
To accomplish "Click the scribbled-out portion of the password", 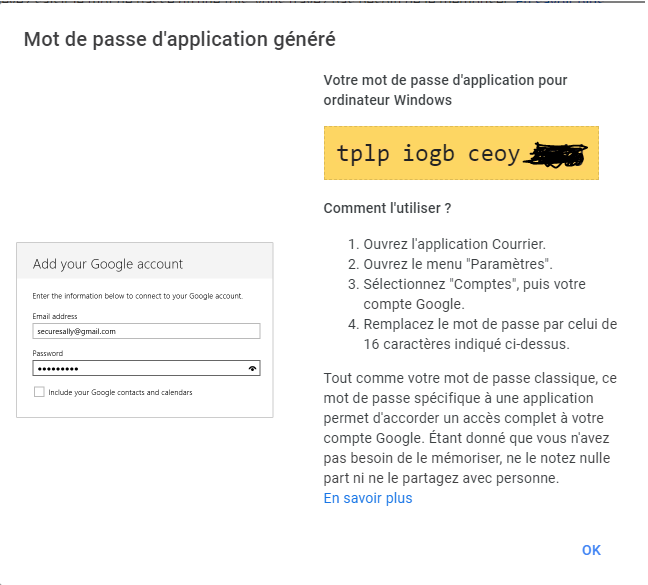I will click(x=556, y=155).
